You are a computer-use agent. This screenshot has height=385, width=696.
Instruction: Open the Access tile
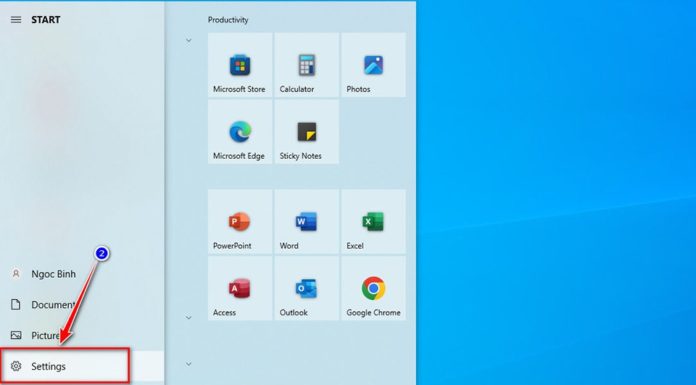coord(240,288)
